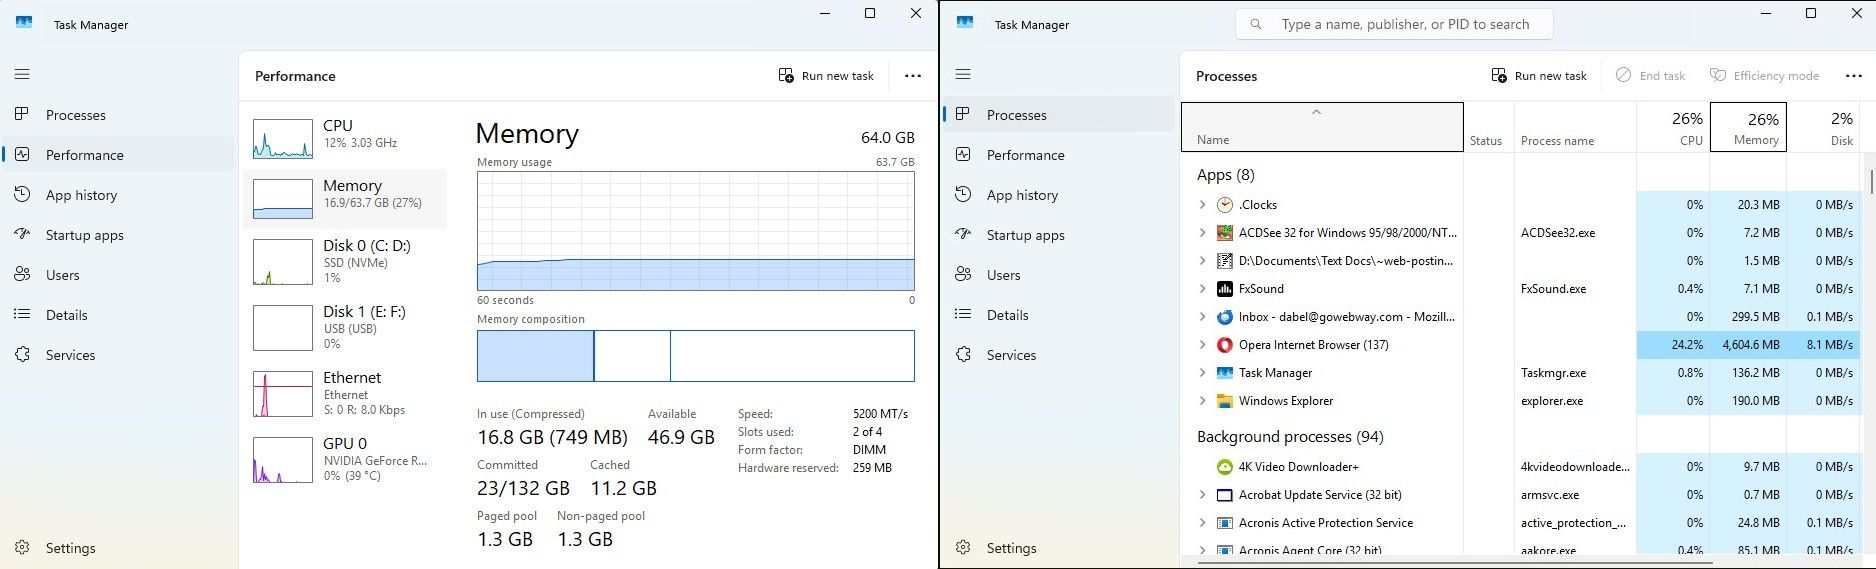Click the Opera Internet Browser icon in the process list
1876x569 pixels.
pyautogui.click(x=1224, y=345)
